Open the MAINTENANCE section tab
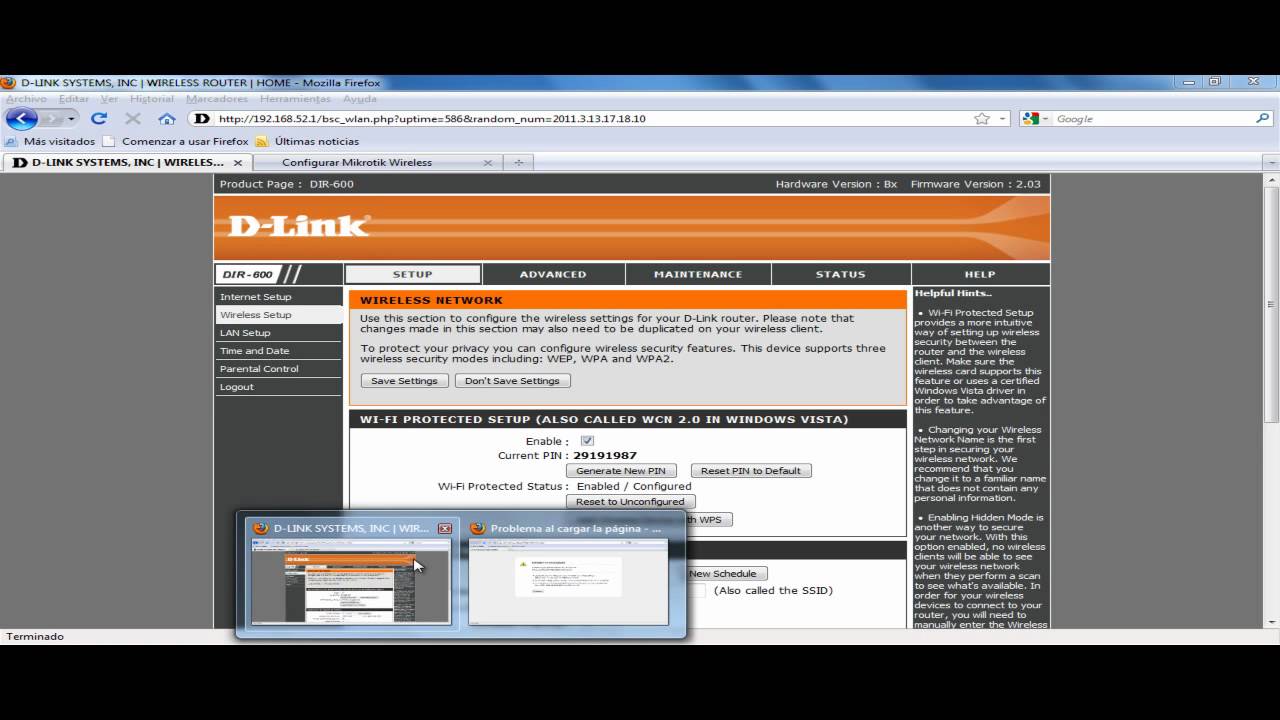This screenshot has height=720, width=1280. pyautogui.click(x=698, y=274)
